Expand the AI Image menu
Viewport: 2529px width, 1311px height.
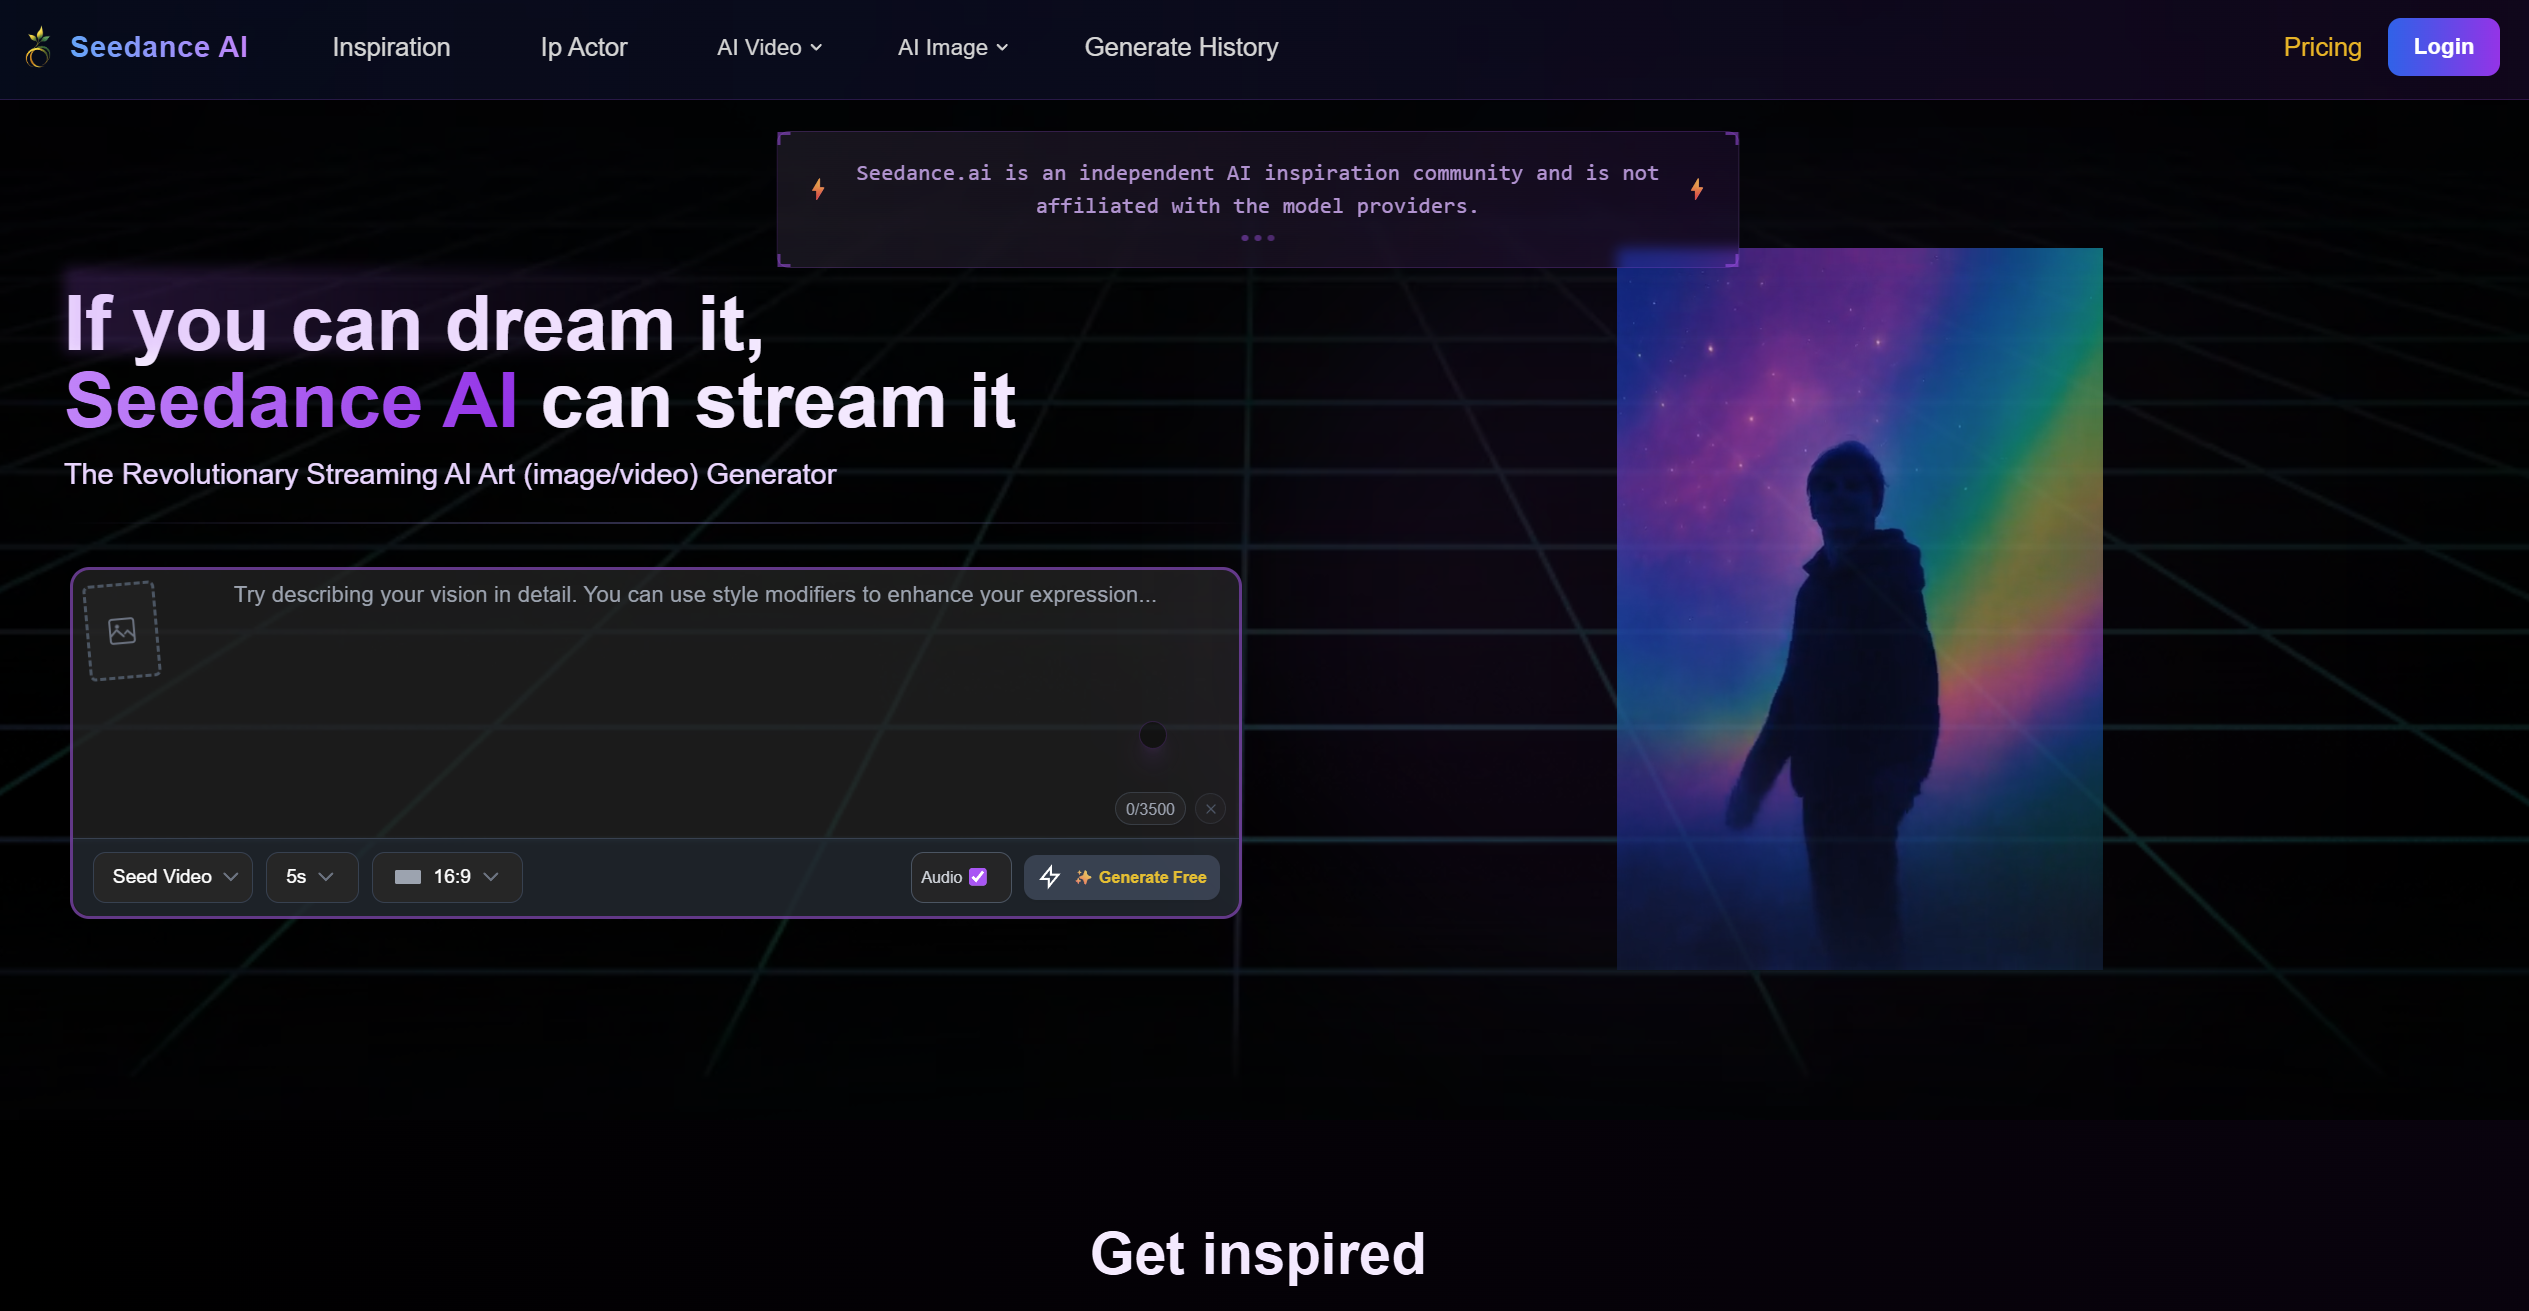tap(952, 47)
